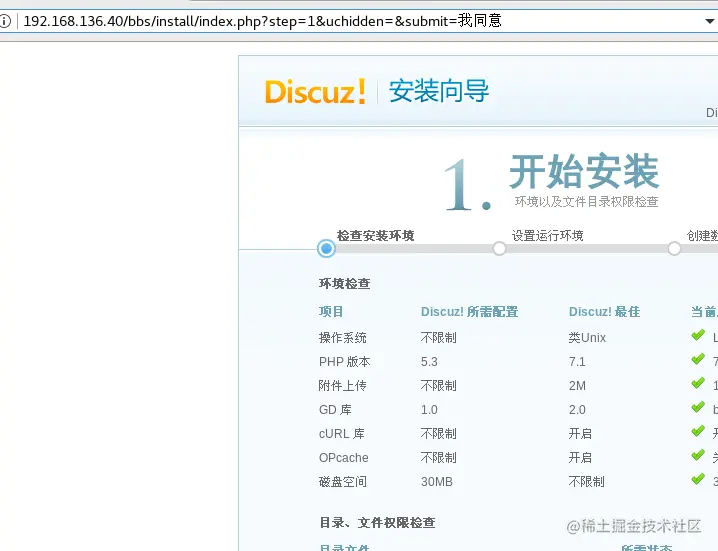718x551 pixels.
Task: Click the 项目 column header
Action: pos(331,312)
